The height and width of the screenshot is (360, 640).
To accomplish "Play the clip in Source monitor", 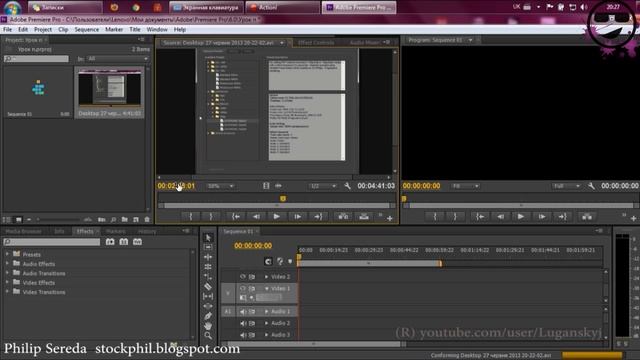I will point(277,217).
